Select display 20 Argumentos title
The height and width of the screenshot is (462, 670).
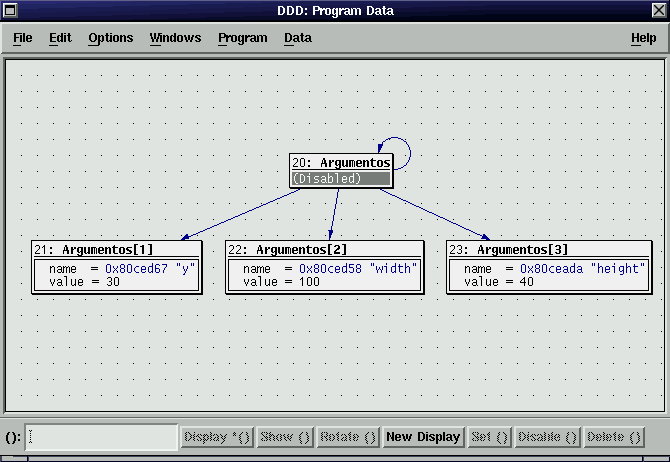(340, 163)
